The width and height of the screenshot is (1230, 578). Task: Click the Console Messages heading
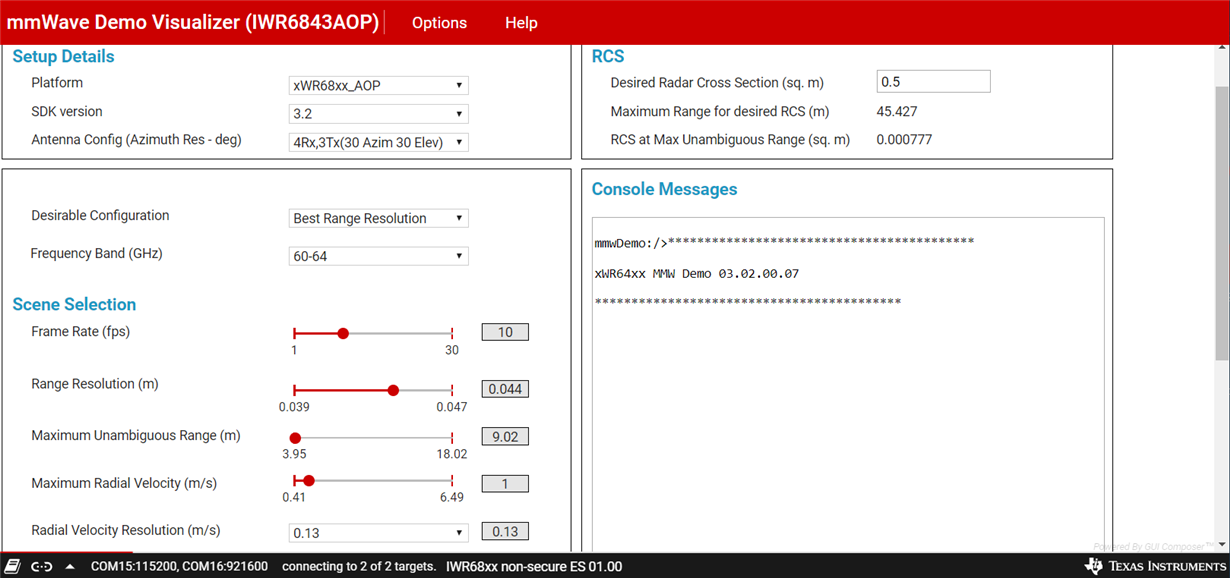click(665, 189)
